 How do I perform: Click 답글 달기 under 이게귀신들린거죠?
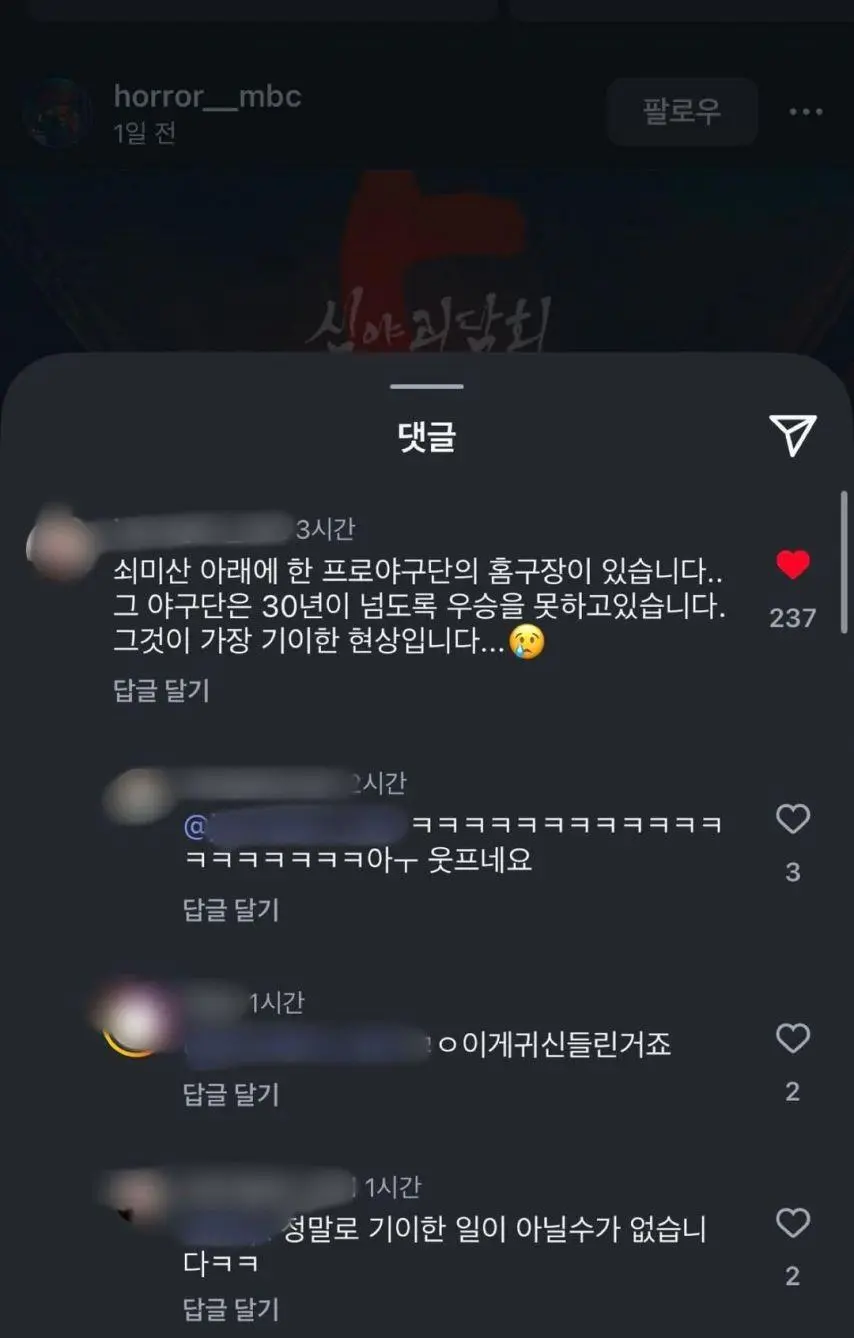(x=231, y=1094)
